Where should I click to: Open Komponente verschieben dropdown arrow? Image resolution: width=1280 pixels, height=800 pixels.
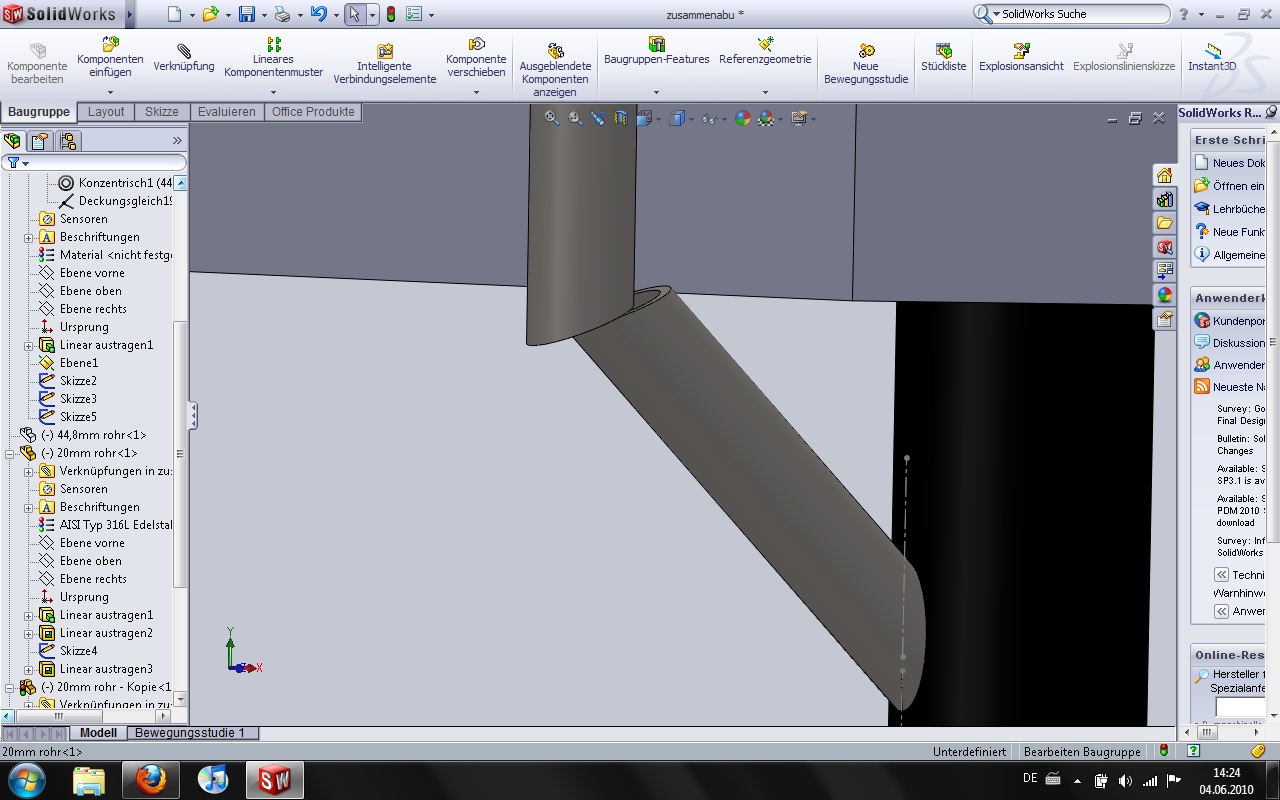coord(477,92)
